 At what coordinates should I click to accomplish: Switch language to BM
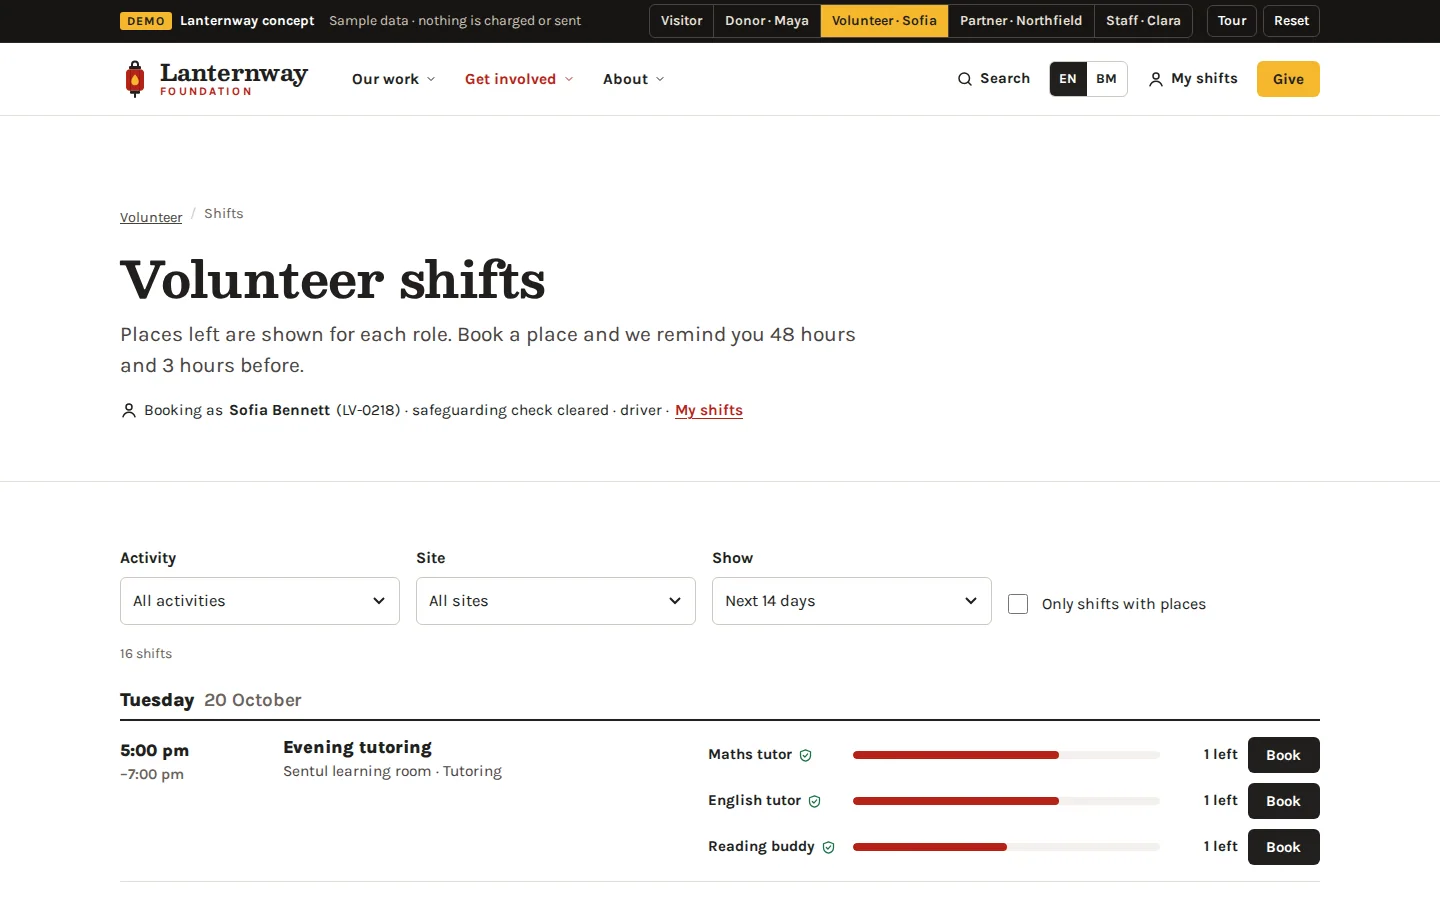click(1106, 79)
